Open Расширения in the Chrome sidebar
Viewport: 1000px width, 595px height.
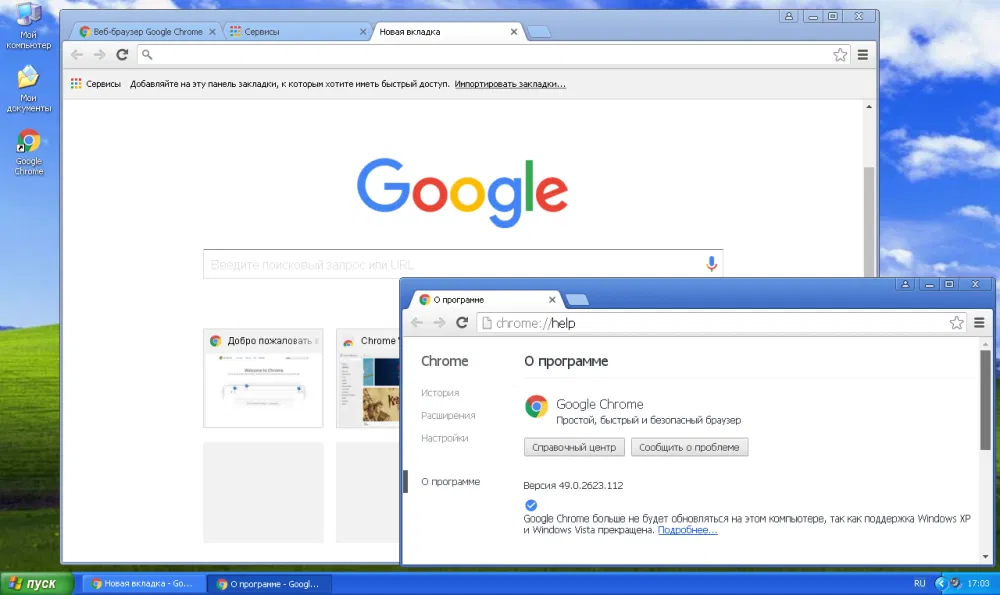448,416
